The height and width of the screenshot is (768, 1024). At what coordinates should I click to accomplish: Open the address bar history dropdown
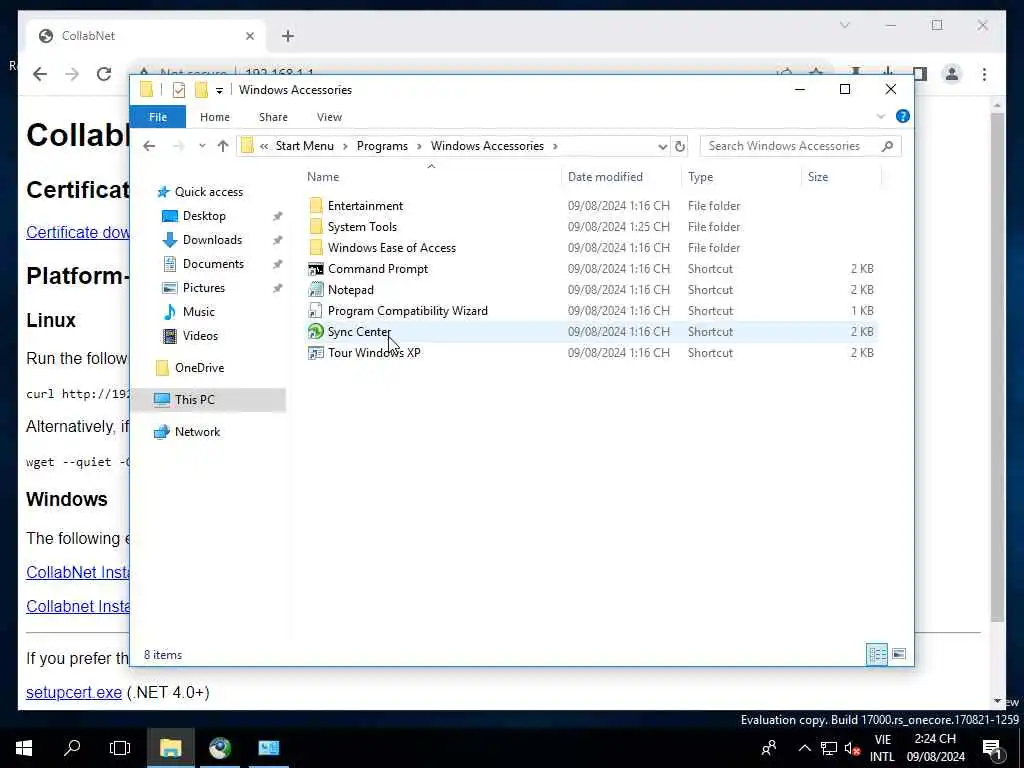(x=662, y=146)
